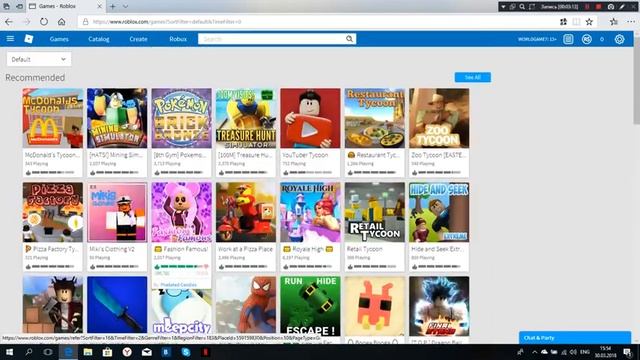Open the Zoo Tycoon game title link

[438, 155]
